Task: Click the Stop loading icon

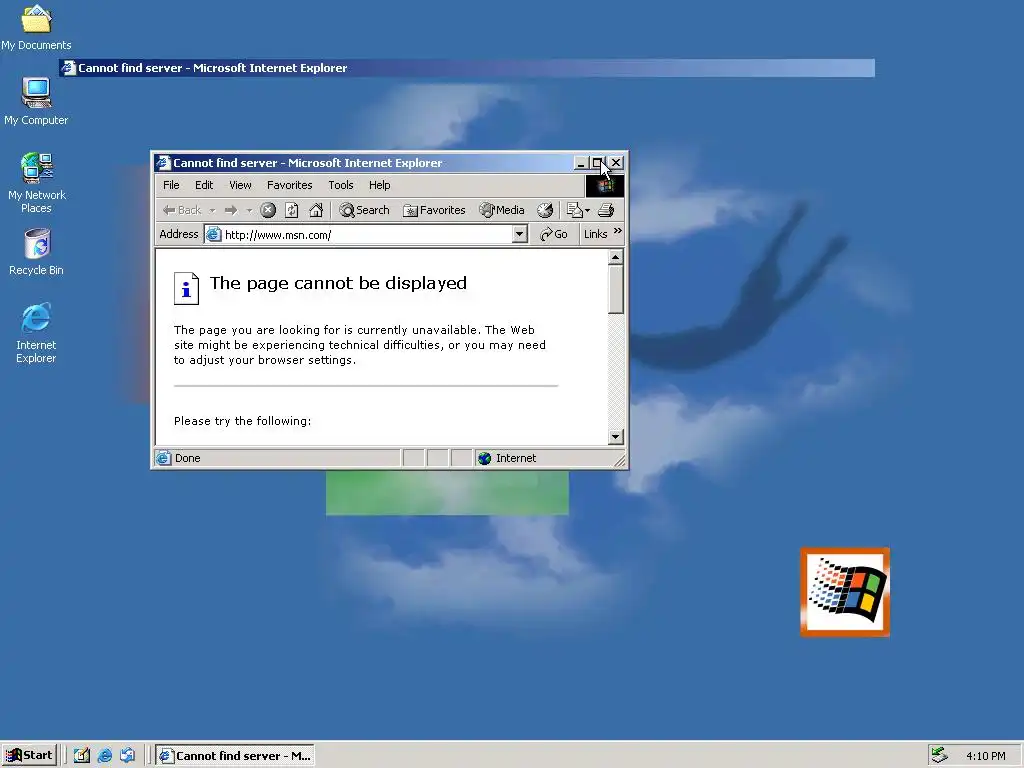Action: click(268, 210)
